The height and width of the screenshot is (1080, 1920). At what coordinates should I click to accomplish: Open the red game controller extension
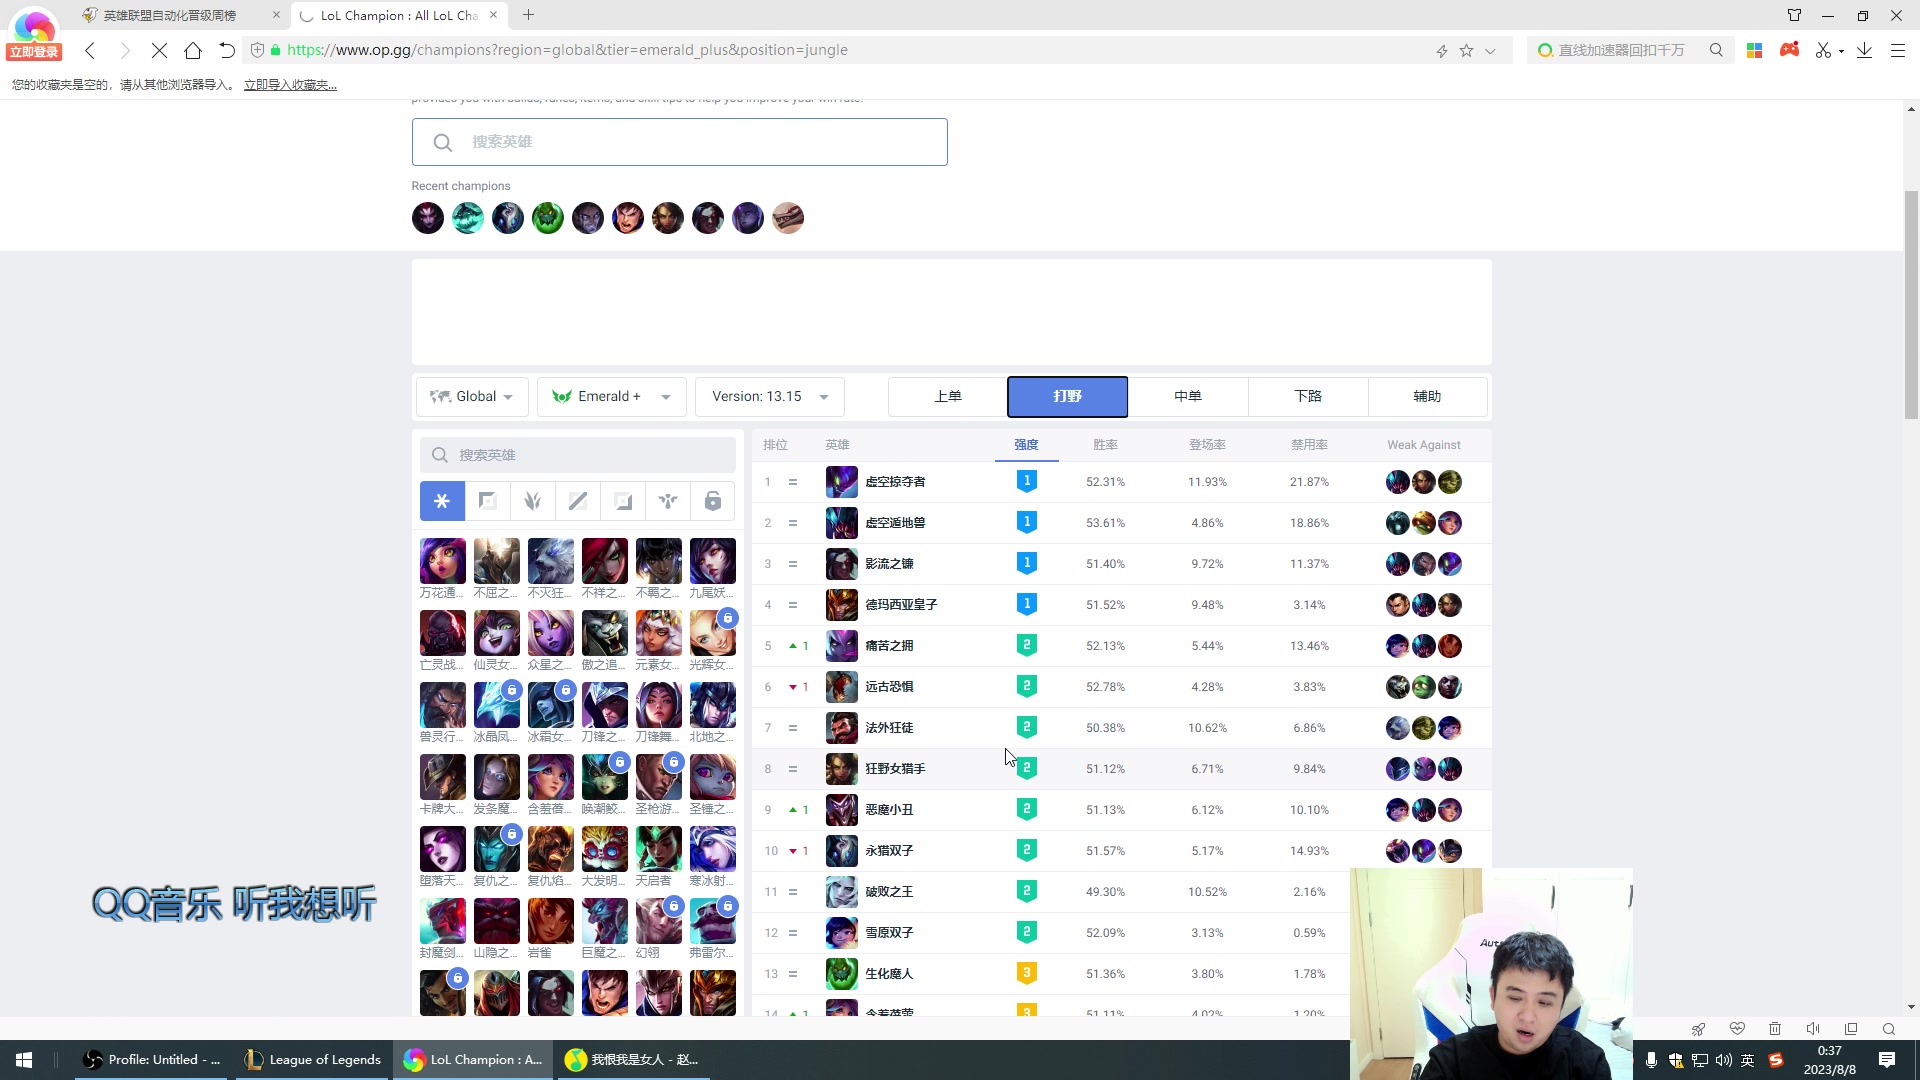click(1789, 49)
